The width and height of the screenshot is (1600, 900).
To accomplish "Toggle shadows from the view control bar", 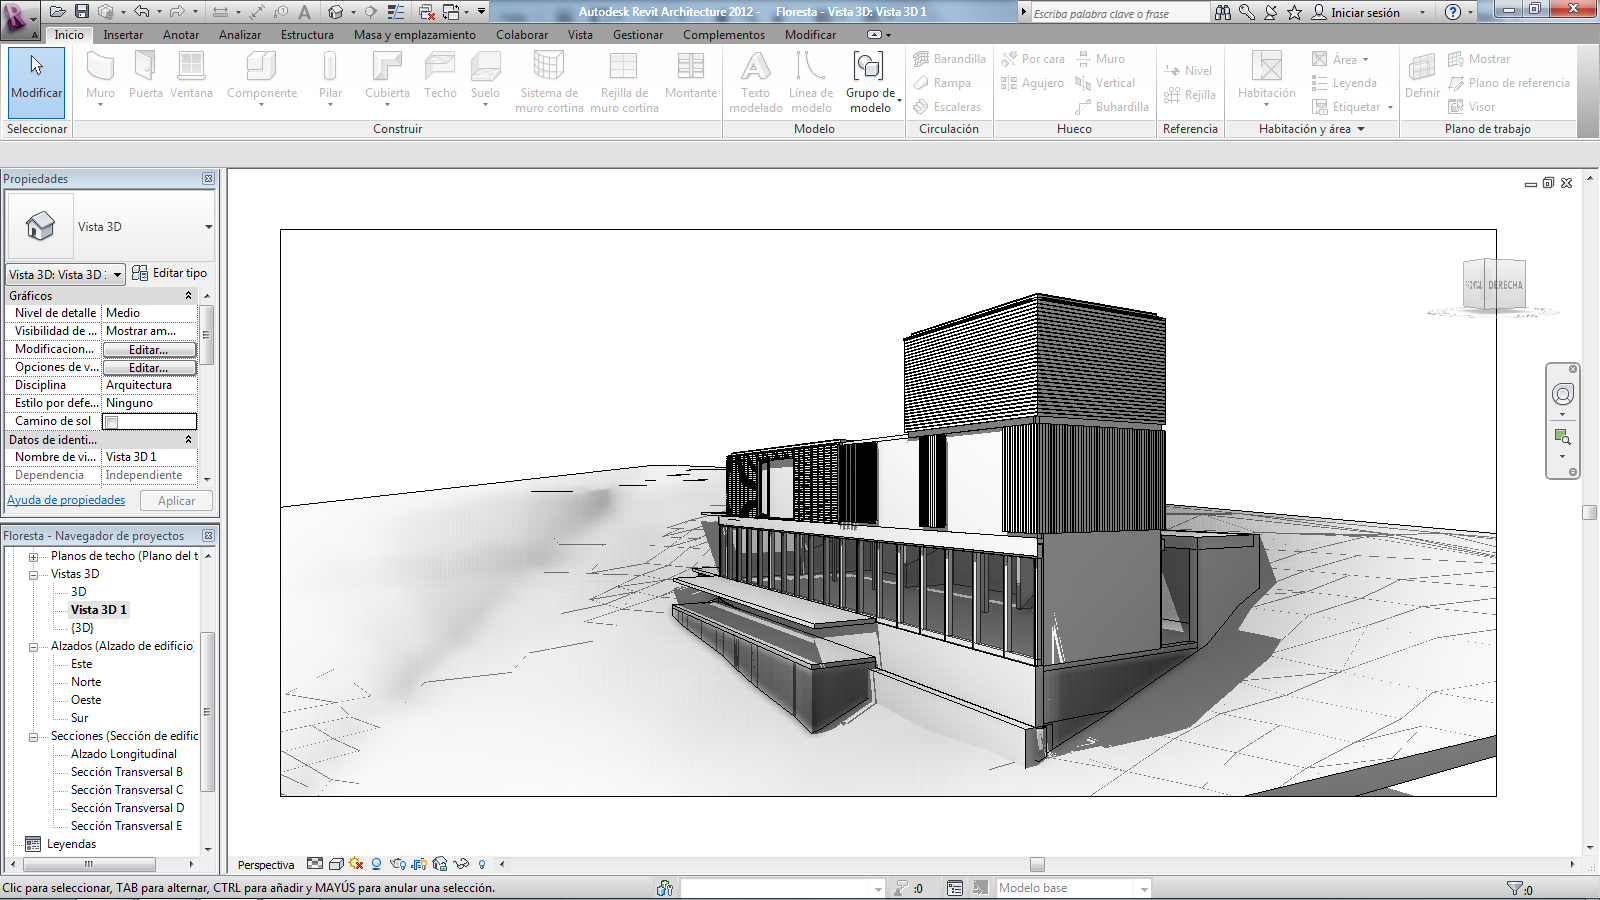I will [377, 864].
